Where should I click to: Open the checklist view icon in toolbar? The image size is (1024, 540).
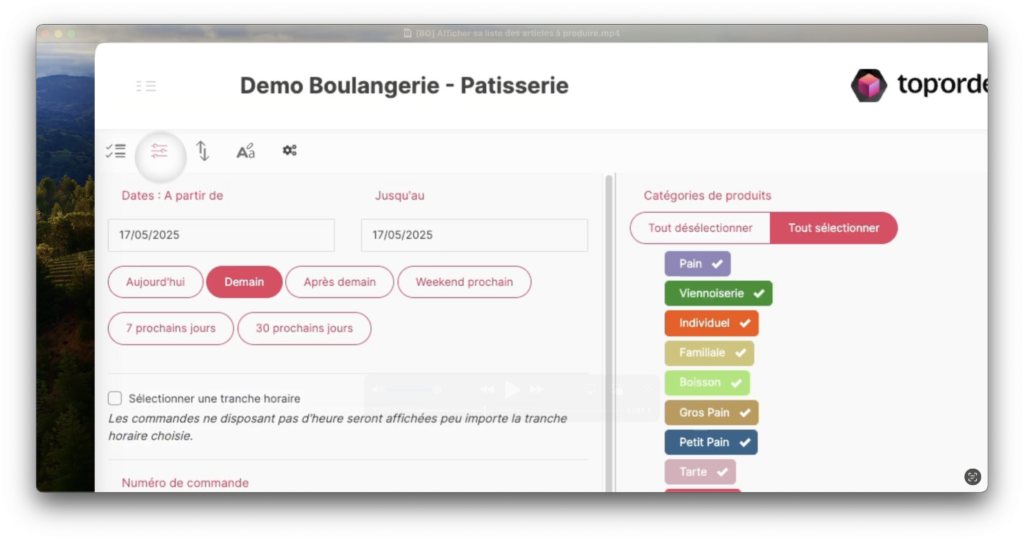pyautogui.click(x=116, y=151)
